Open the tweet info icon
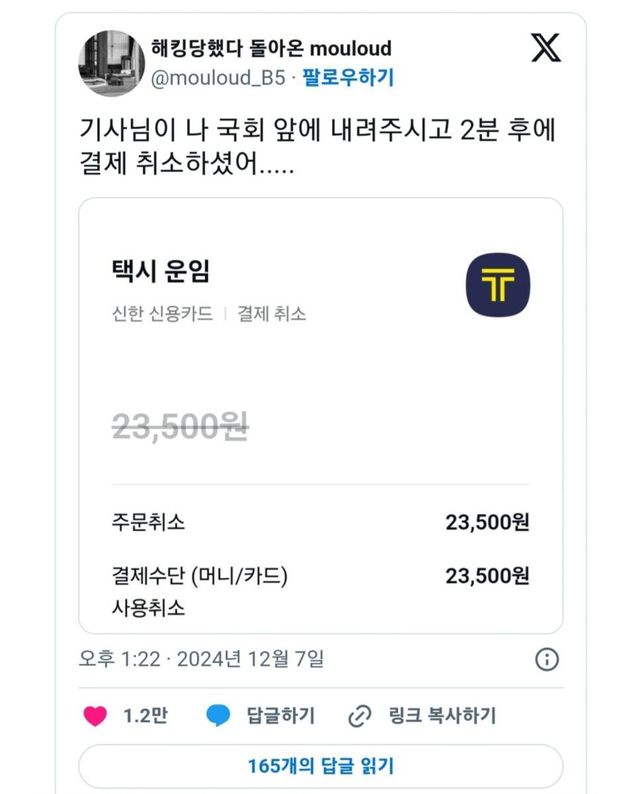 547,660
